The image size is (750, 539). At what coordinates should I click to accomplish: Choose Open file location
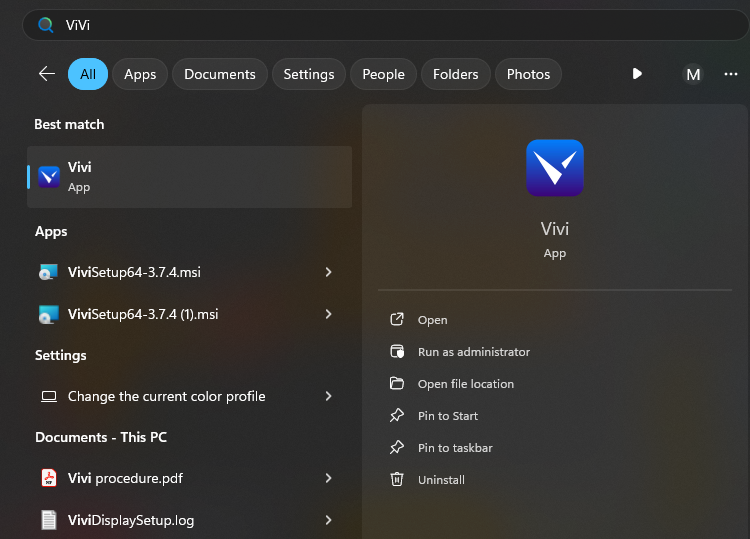point(466,384)
